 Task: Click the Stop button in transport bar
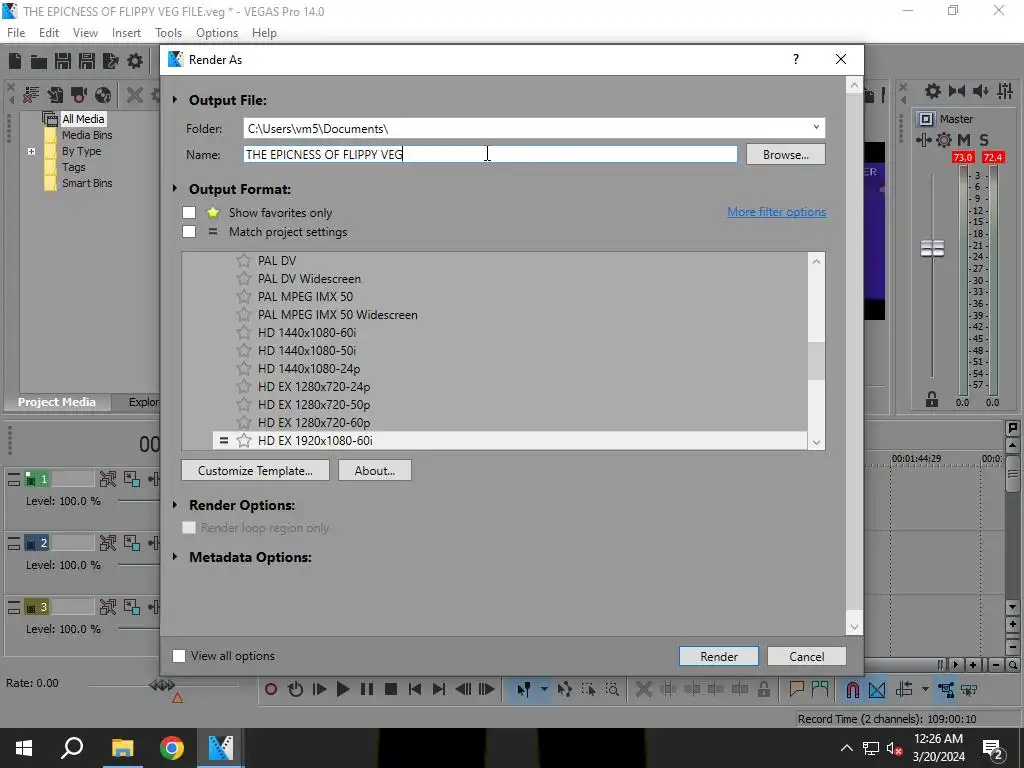(391, 689)
